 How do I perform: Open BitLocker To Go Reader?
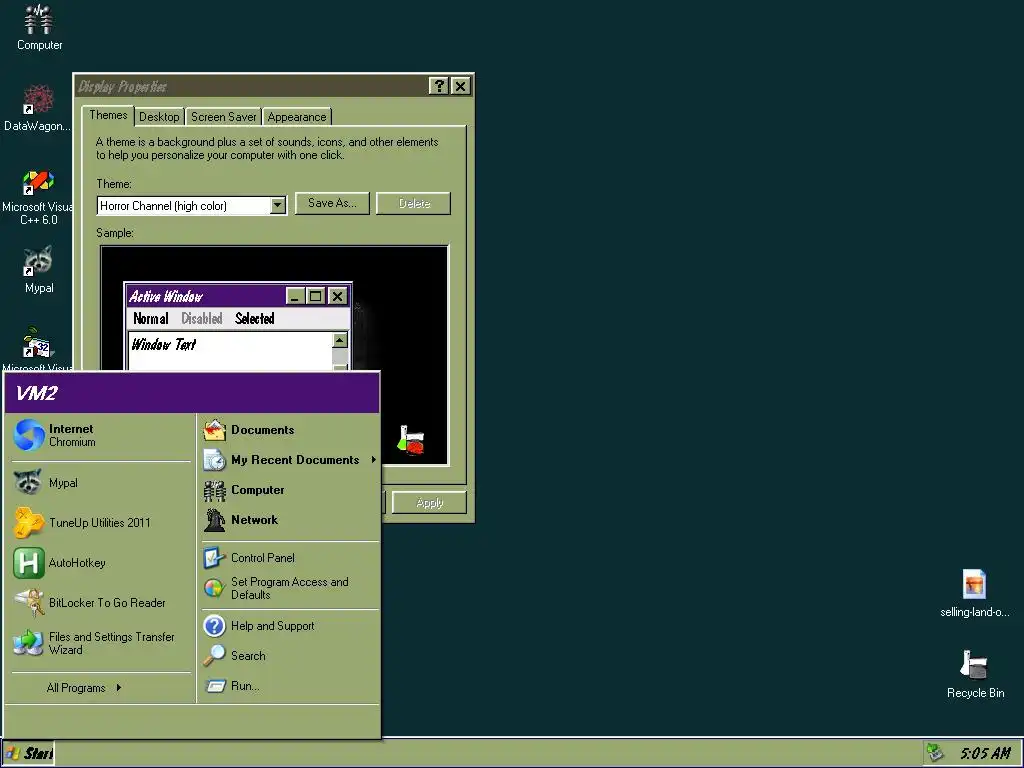tap(101, 602)
